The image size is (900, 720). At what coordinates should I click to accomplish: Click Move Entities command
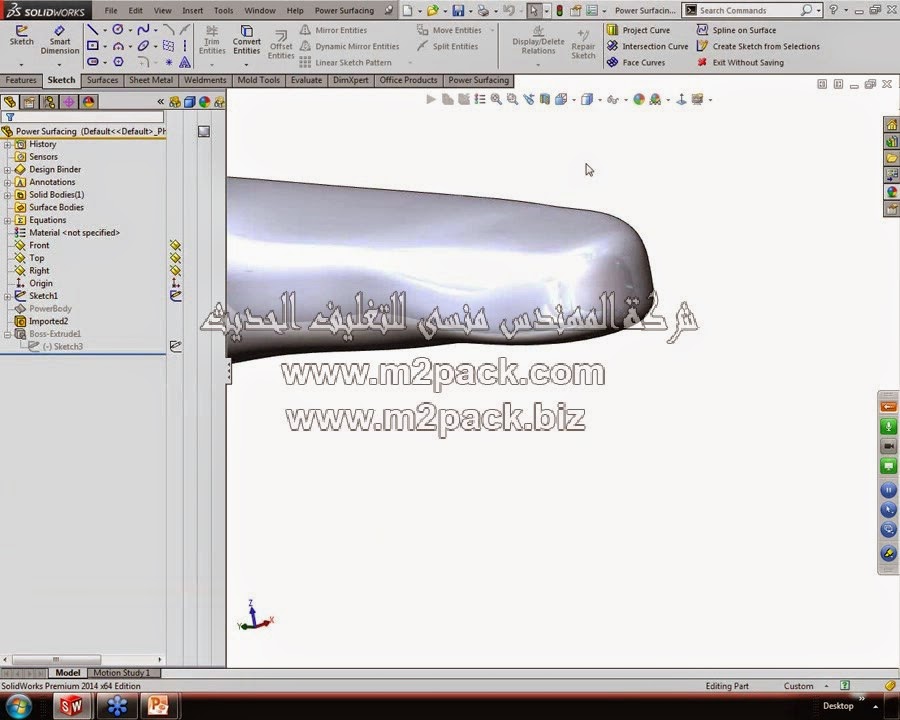click(449, 30)
